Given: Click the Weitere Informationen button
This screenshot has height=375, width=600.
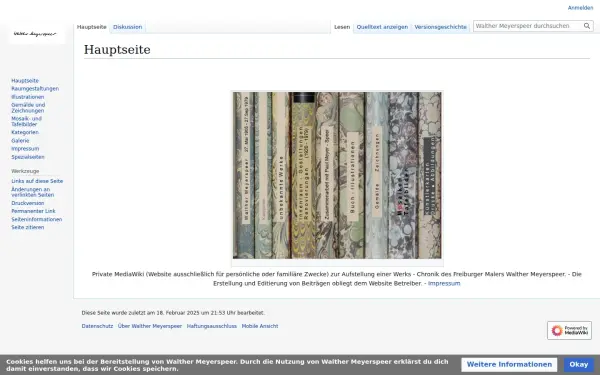Looking at the screenshot, I should click(x=509, y=365).
